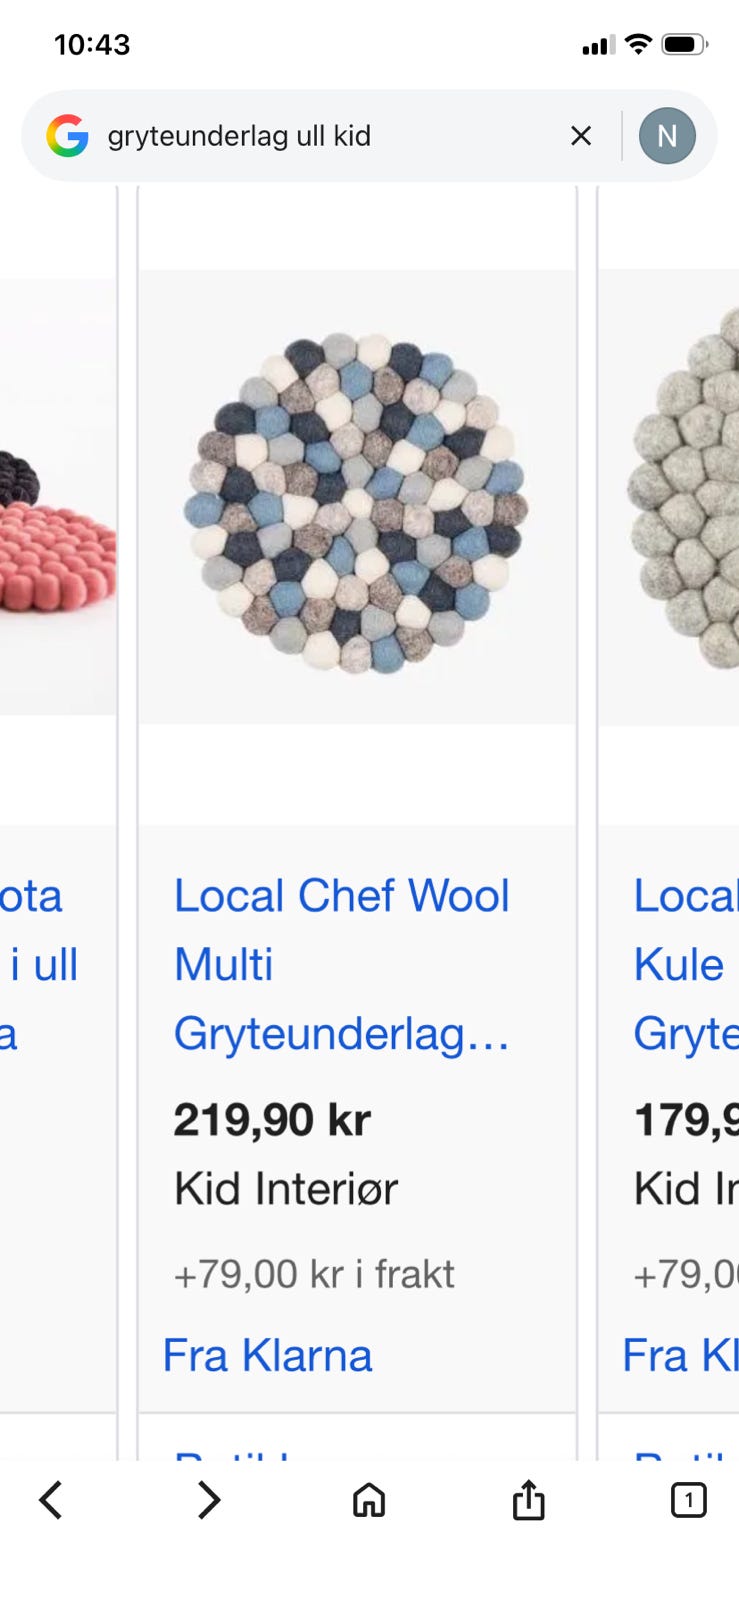Viewport: 739px width, 1600px height.
Task: Tap the Google logo icon
Action: 67,136
